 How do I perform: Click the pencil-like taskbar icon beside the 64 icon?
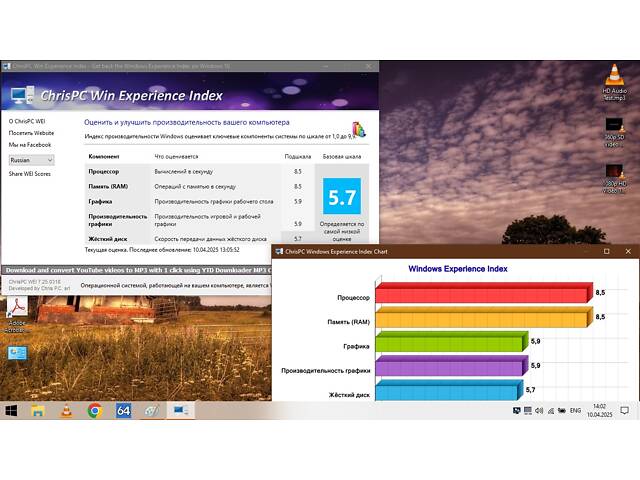click(152, 411)
